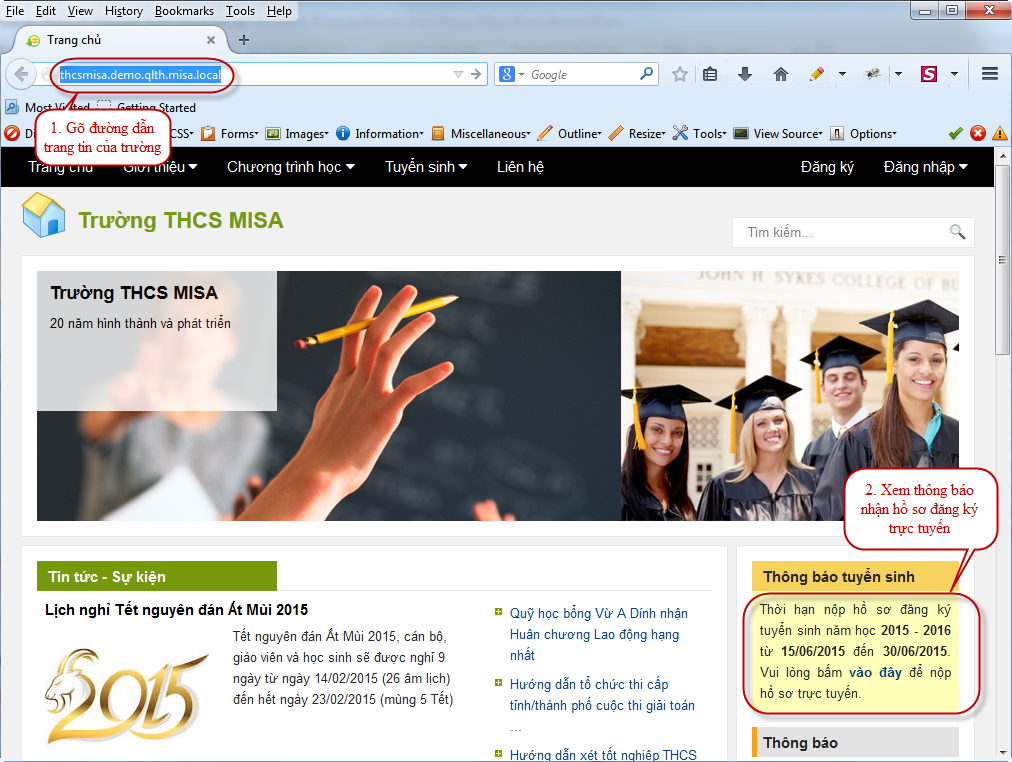Open the View Source developer menu
Viewport: 1012px width, 762px height.
point(778,134)
